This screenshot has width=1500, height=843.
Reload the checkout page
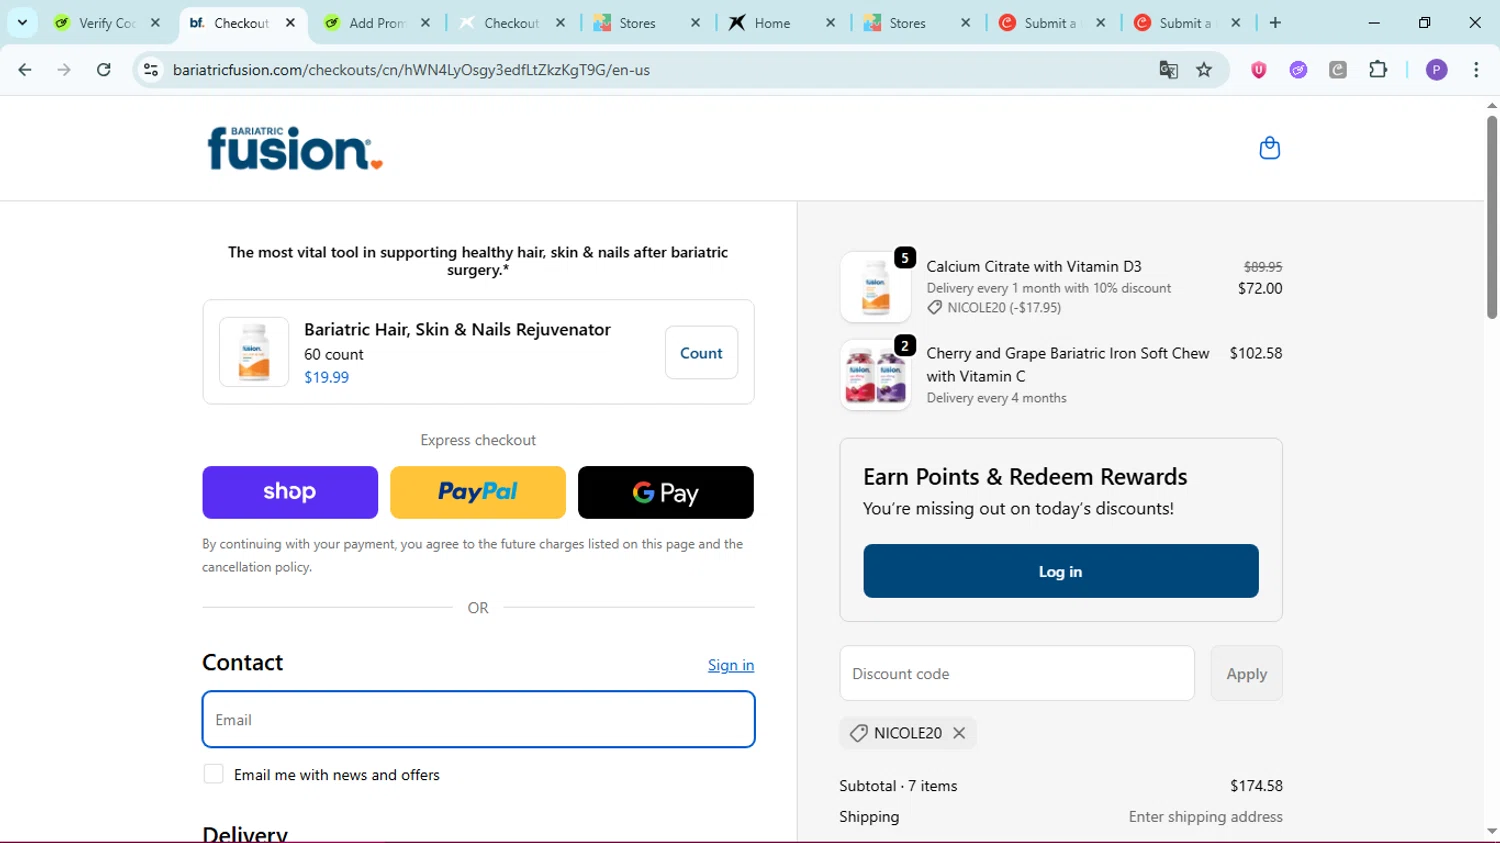tap(104, 70)
